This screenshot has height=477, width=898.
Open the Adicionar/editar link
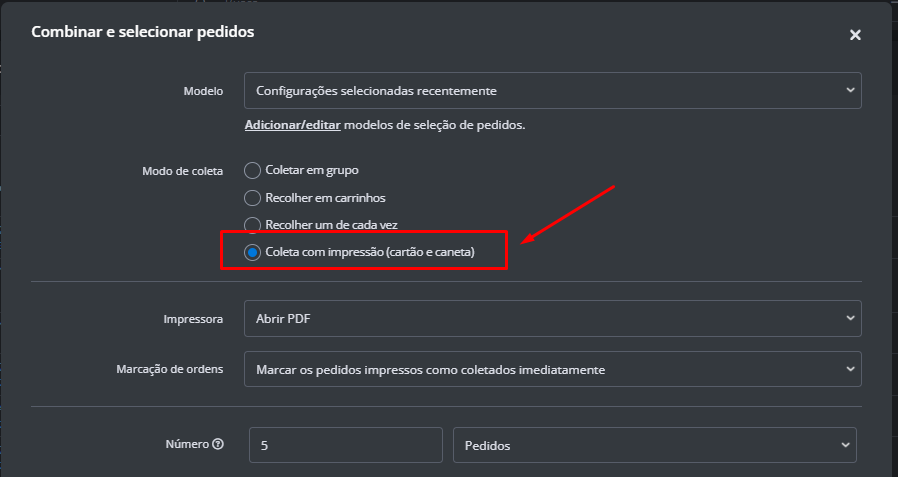[293, 125]
